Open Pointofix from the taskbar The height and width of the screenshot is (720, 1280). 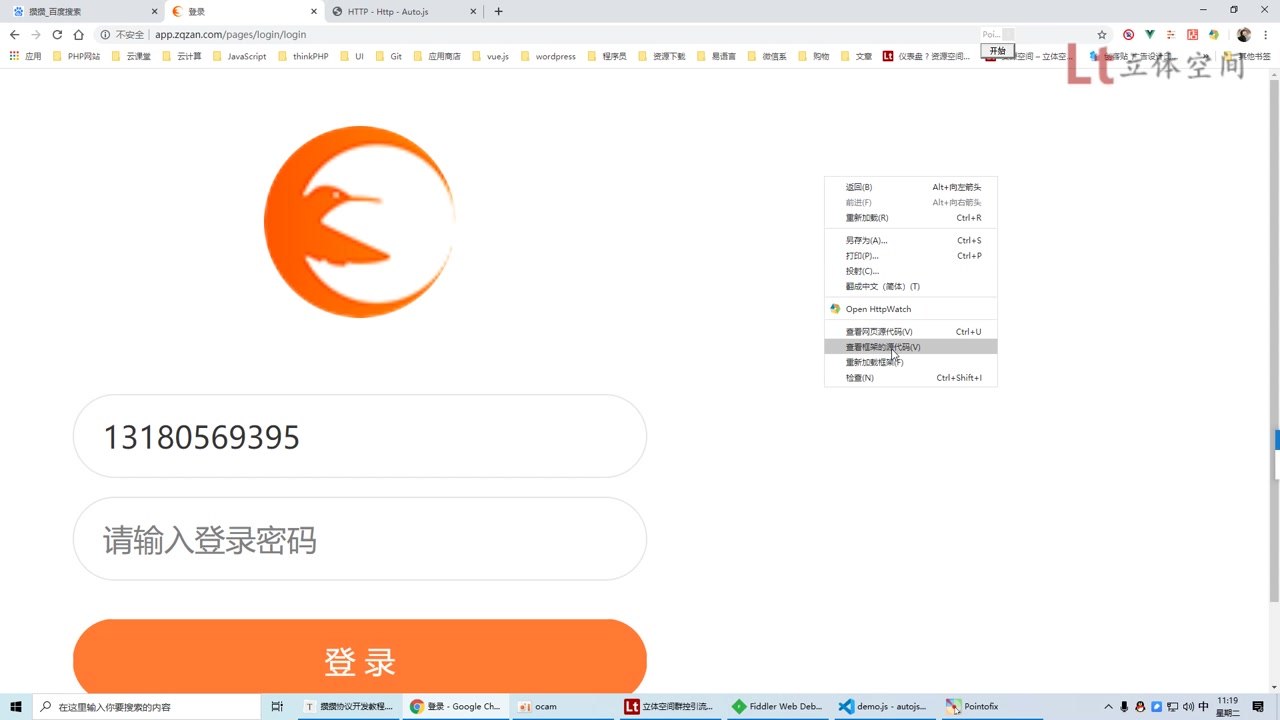coord(991,706)
